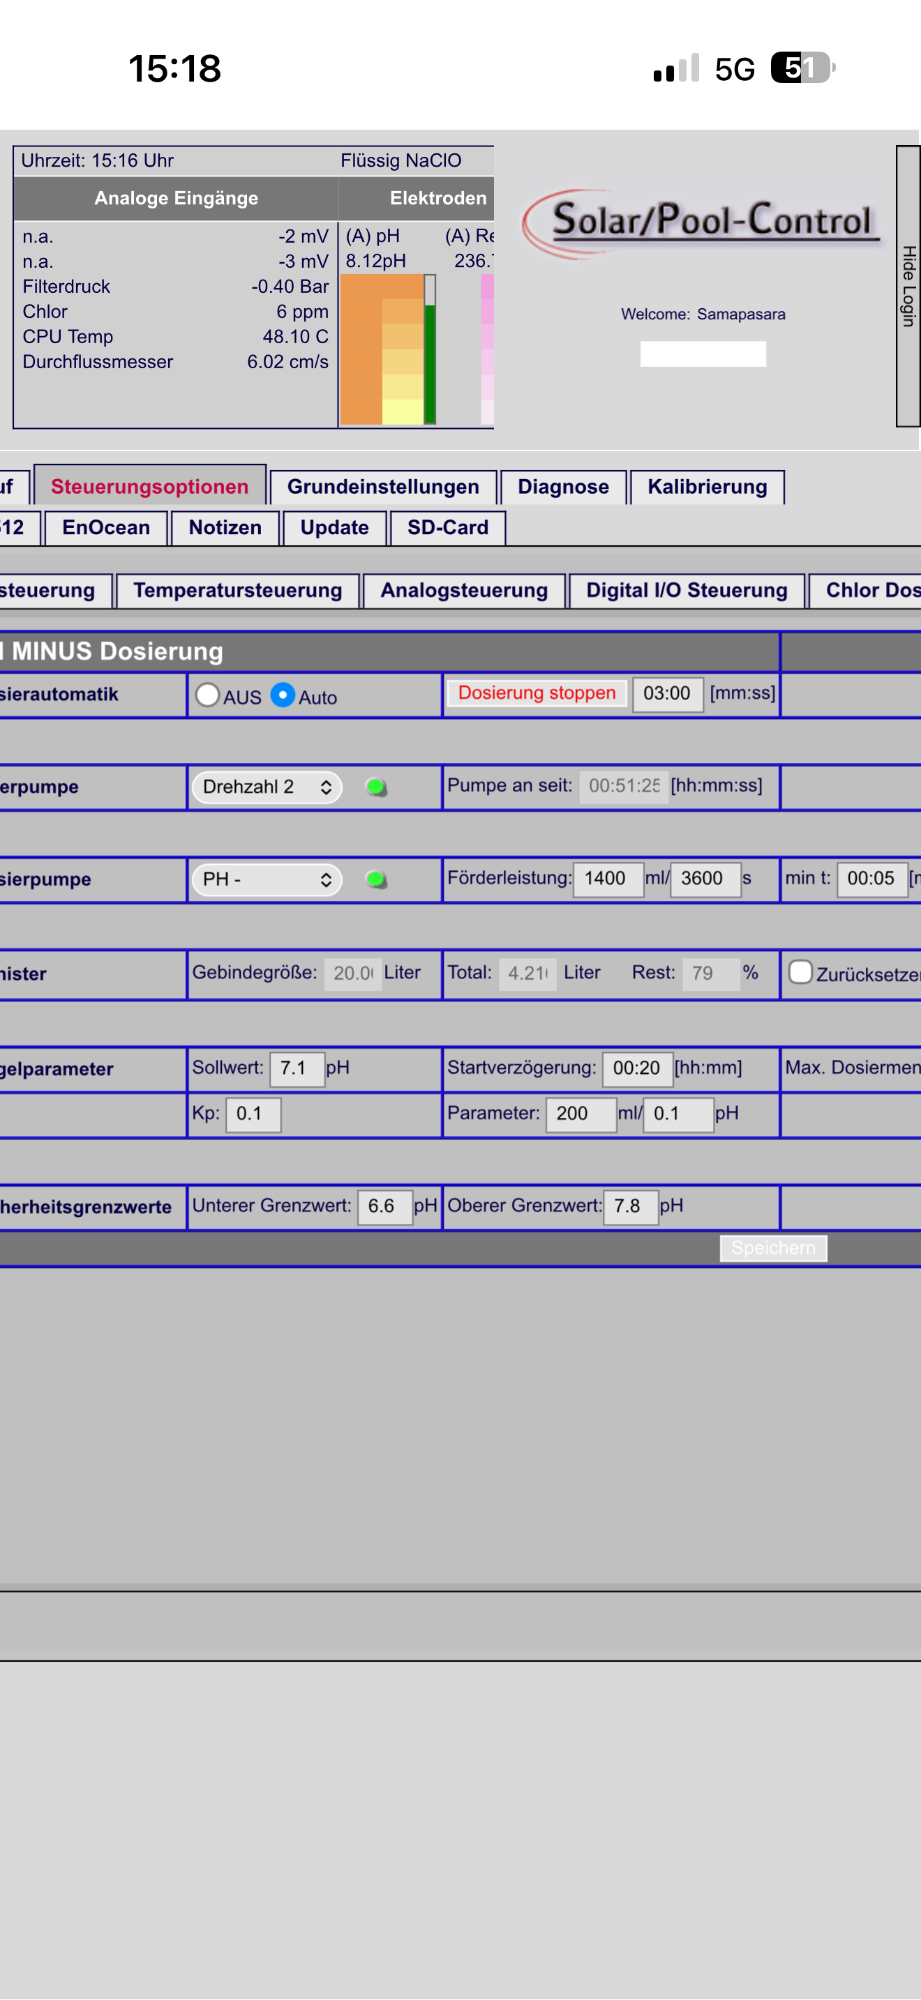Click the Solar/Pool-Control logo
The width and height of the screenshot is (921, 2000).
click(x=704, y=222)
